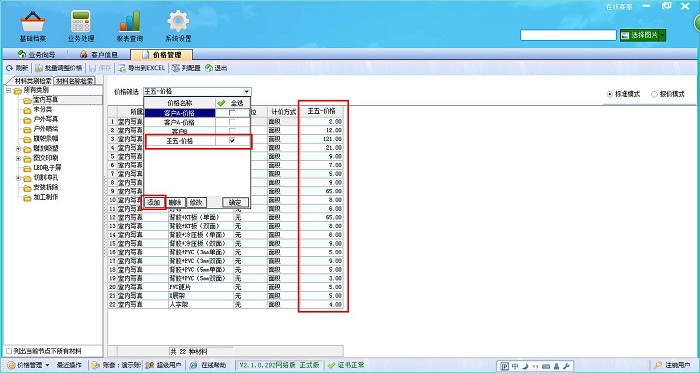
Task: Click the 证书正常 green check status
Action: tap(346, 365)
